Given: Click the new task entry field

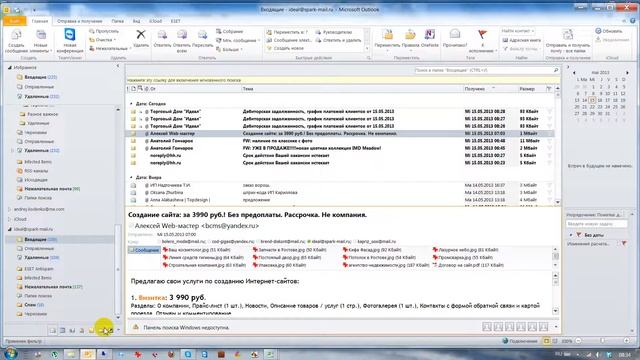Looking at the screenshot, I should (596, 224).
